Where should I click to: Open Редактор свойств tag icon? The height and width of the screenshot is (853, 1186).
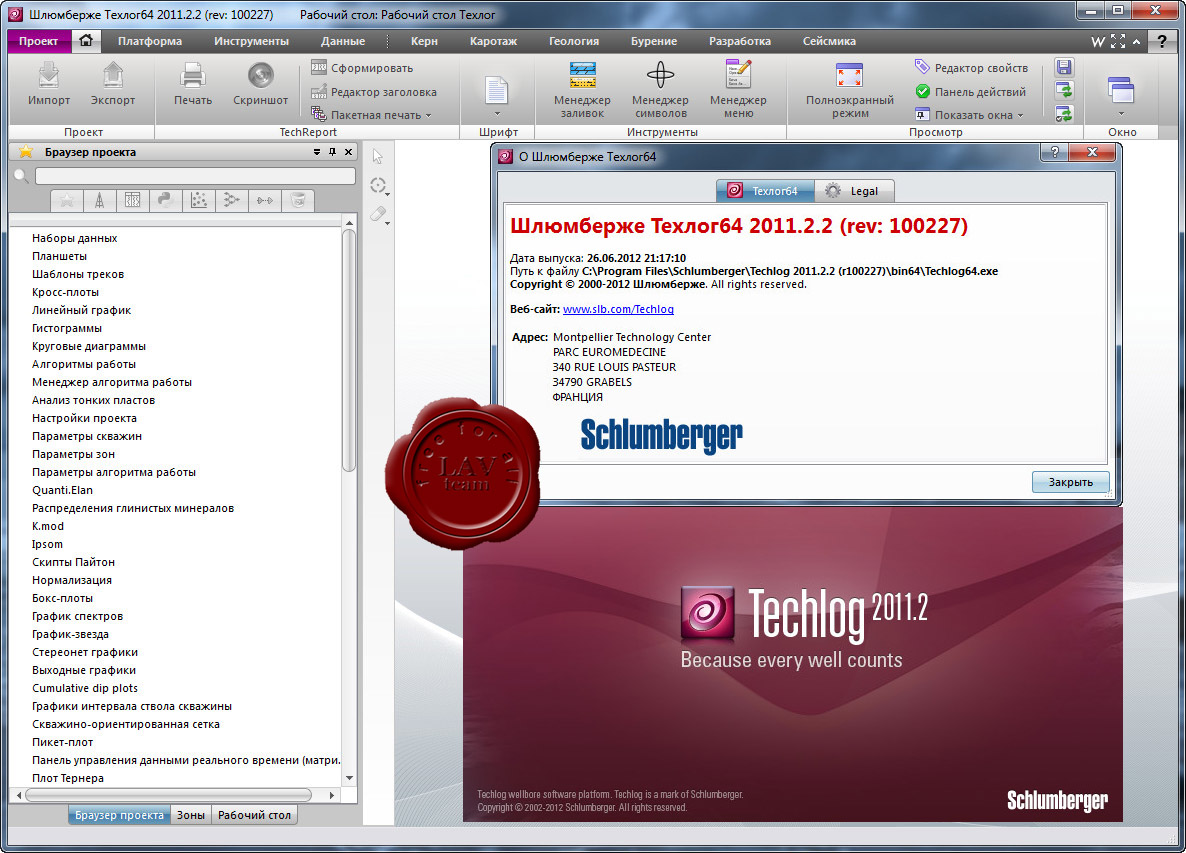971,68
